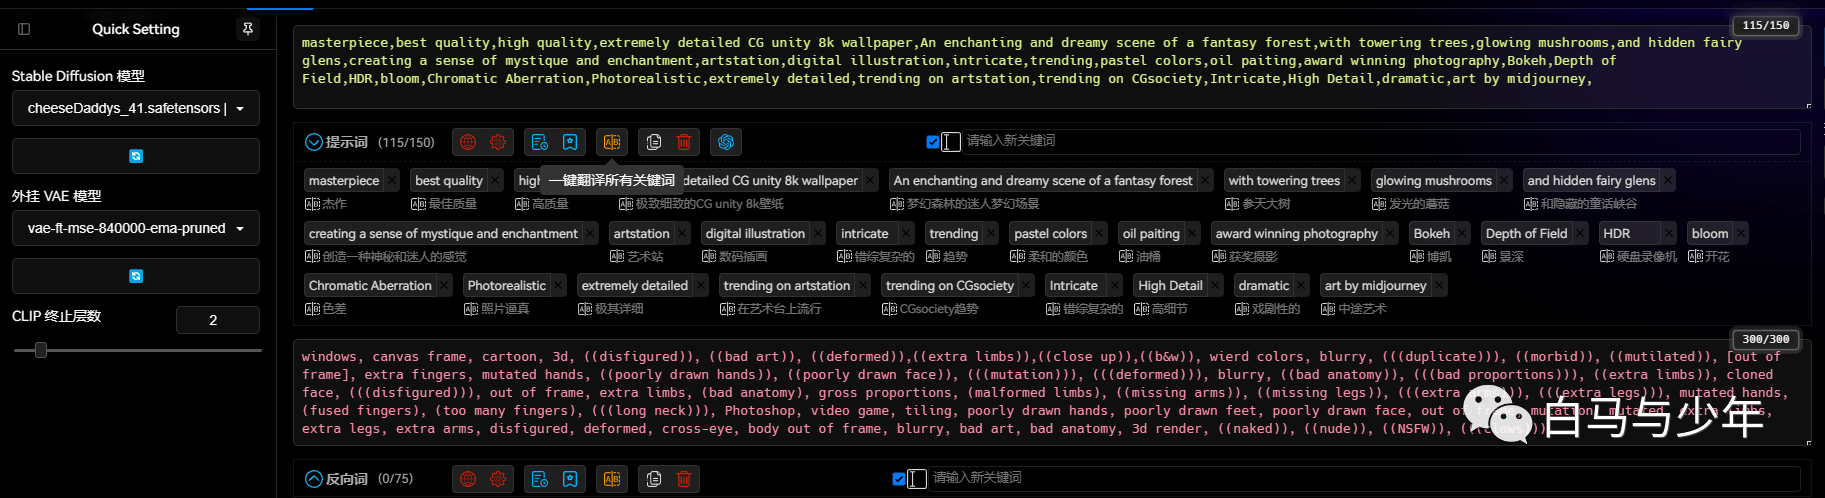
Task: Remove the digital illustration tag
Action: point(818,234)
